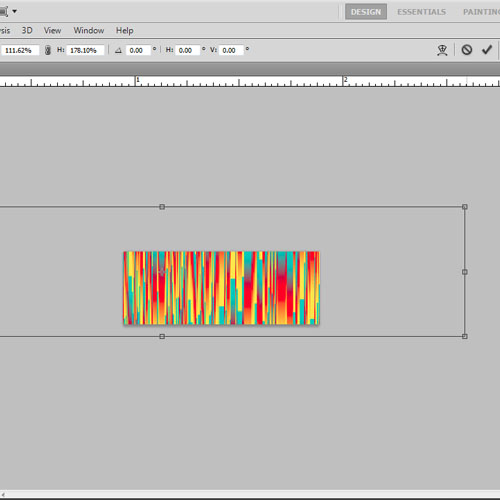This screenshot has height=500, width=500.
Task: Cancel the transform with the circle-slash icon
Action: pyautogui.click(x=467, y=50)
